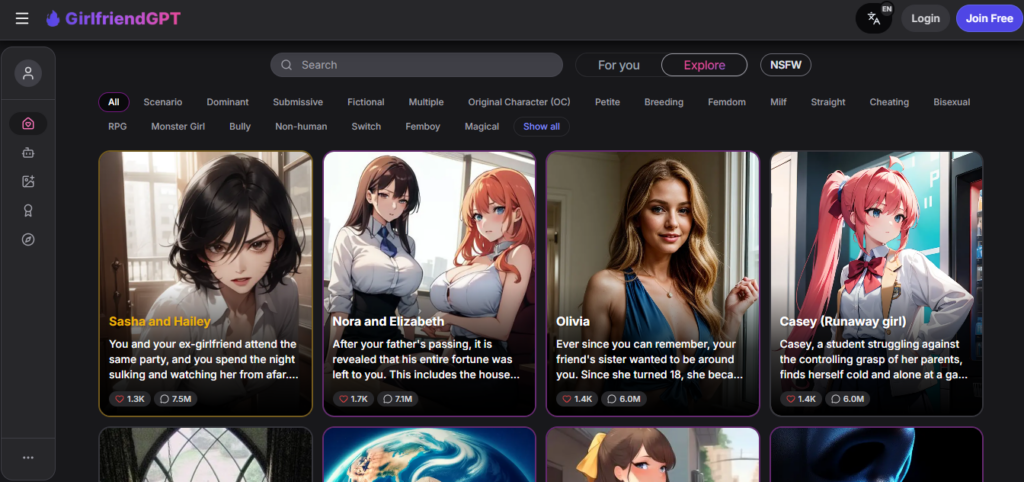The image size is (1024, 482).
Task: Click the search magnifier icon
Action: 286,65
